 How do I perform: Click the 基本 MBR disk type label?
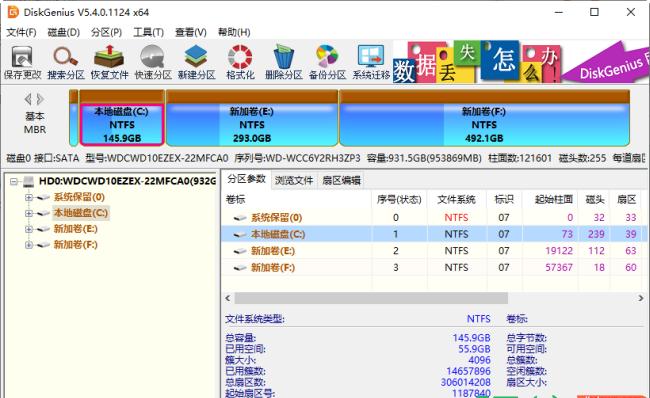35,123
